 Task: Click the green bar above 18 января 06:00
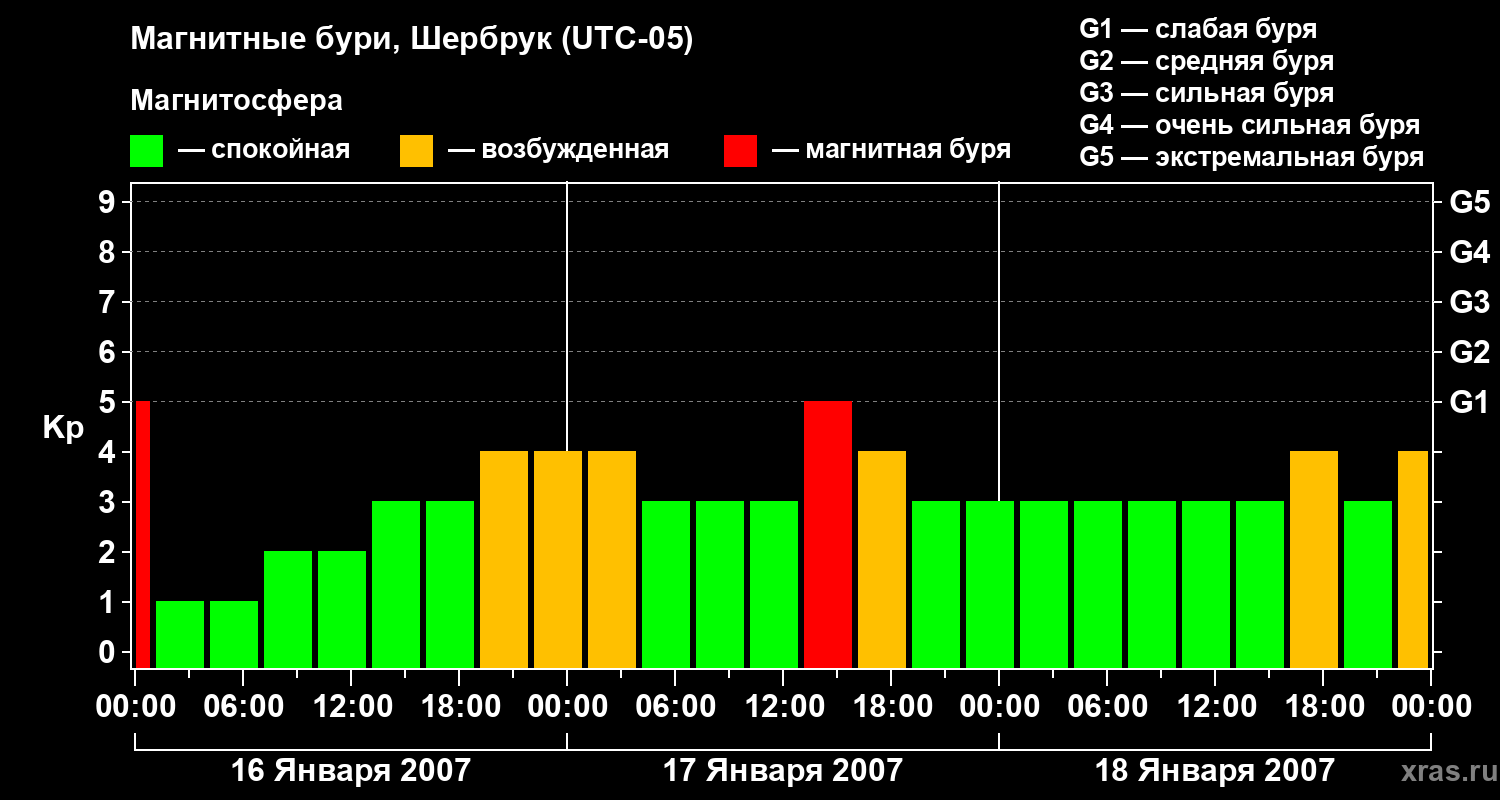(1098, 584)
